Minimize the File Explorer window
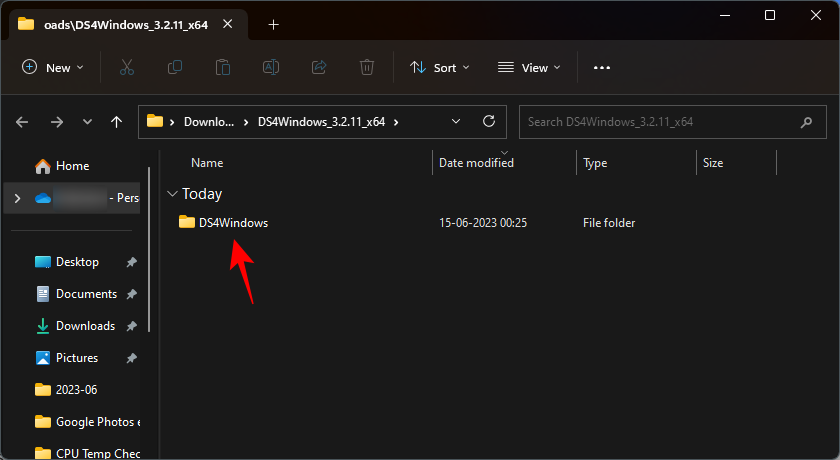Screen dimensions: 840x460 click(x=725, y=15)
